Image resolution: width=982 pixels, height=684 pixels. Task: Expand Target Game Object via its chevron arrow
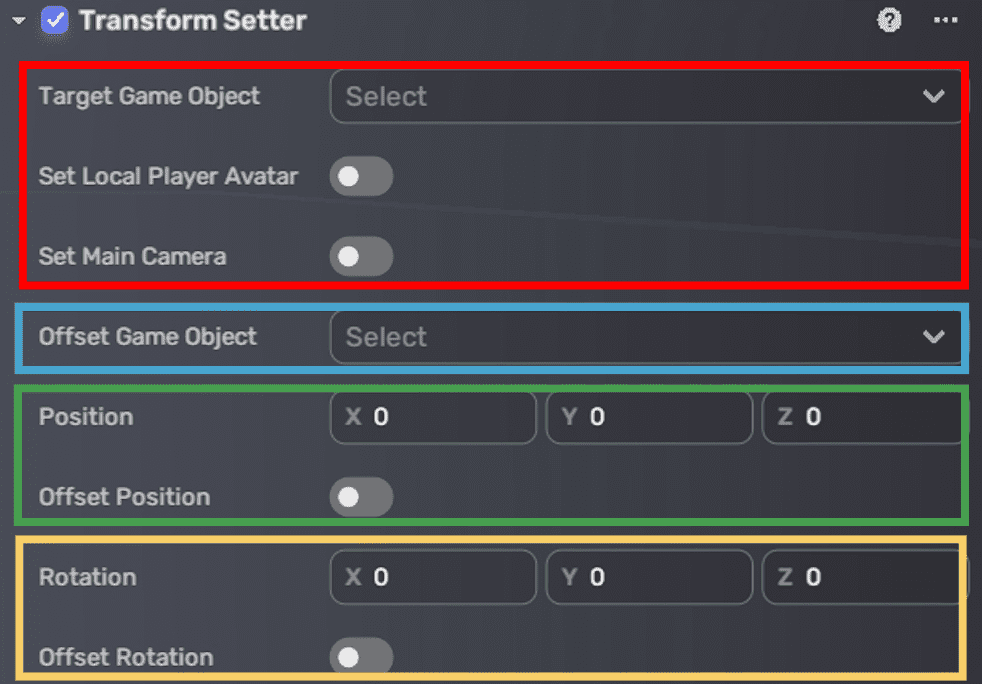click(935, 96)
